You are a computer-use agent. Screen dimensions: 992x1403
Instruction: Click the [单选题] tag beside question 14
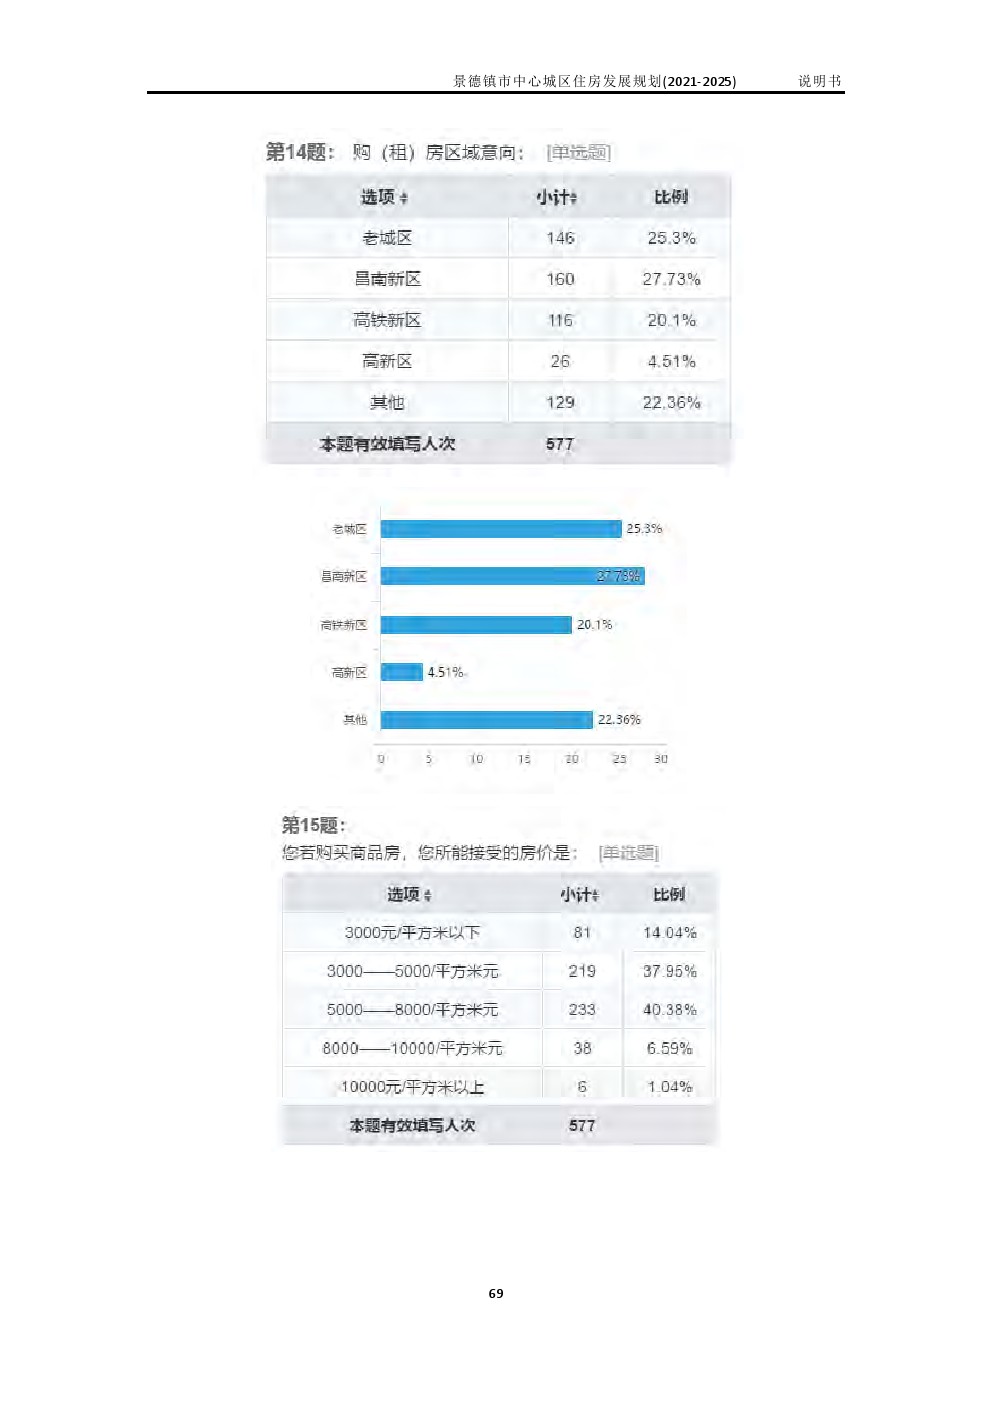coord(578,152)
